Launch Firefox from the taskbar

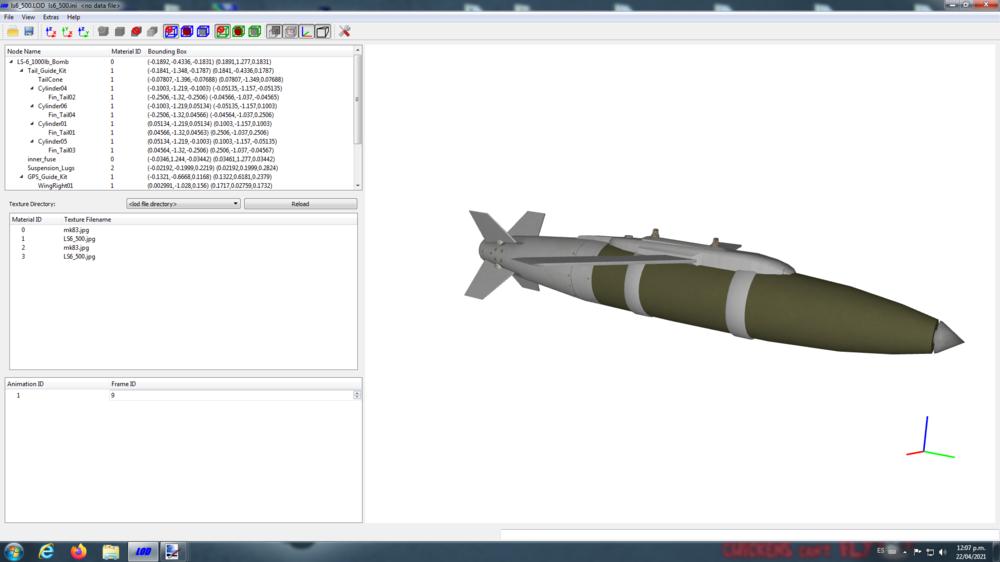78,551
